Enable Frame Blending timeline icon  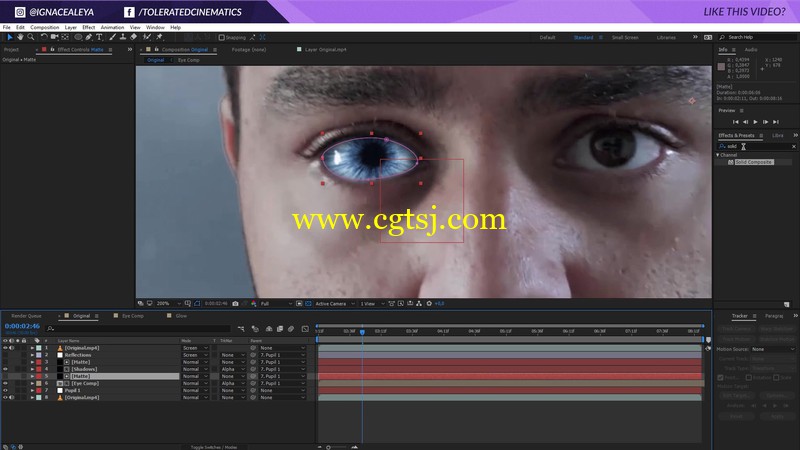click(x=280, y=329)
